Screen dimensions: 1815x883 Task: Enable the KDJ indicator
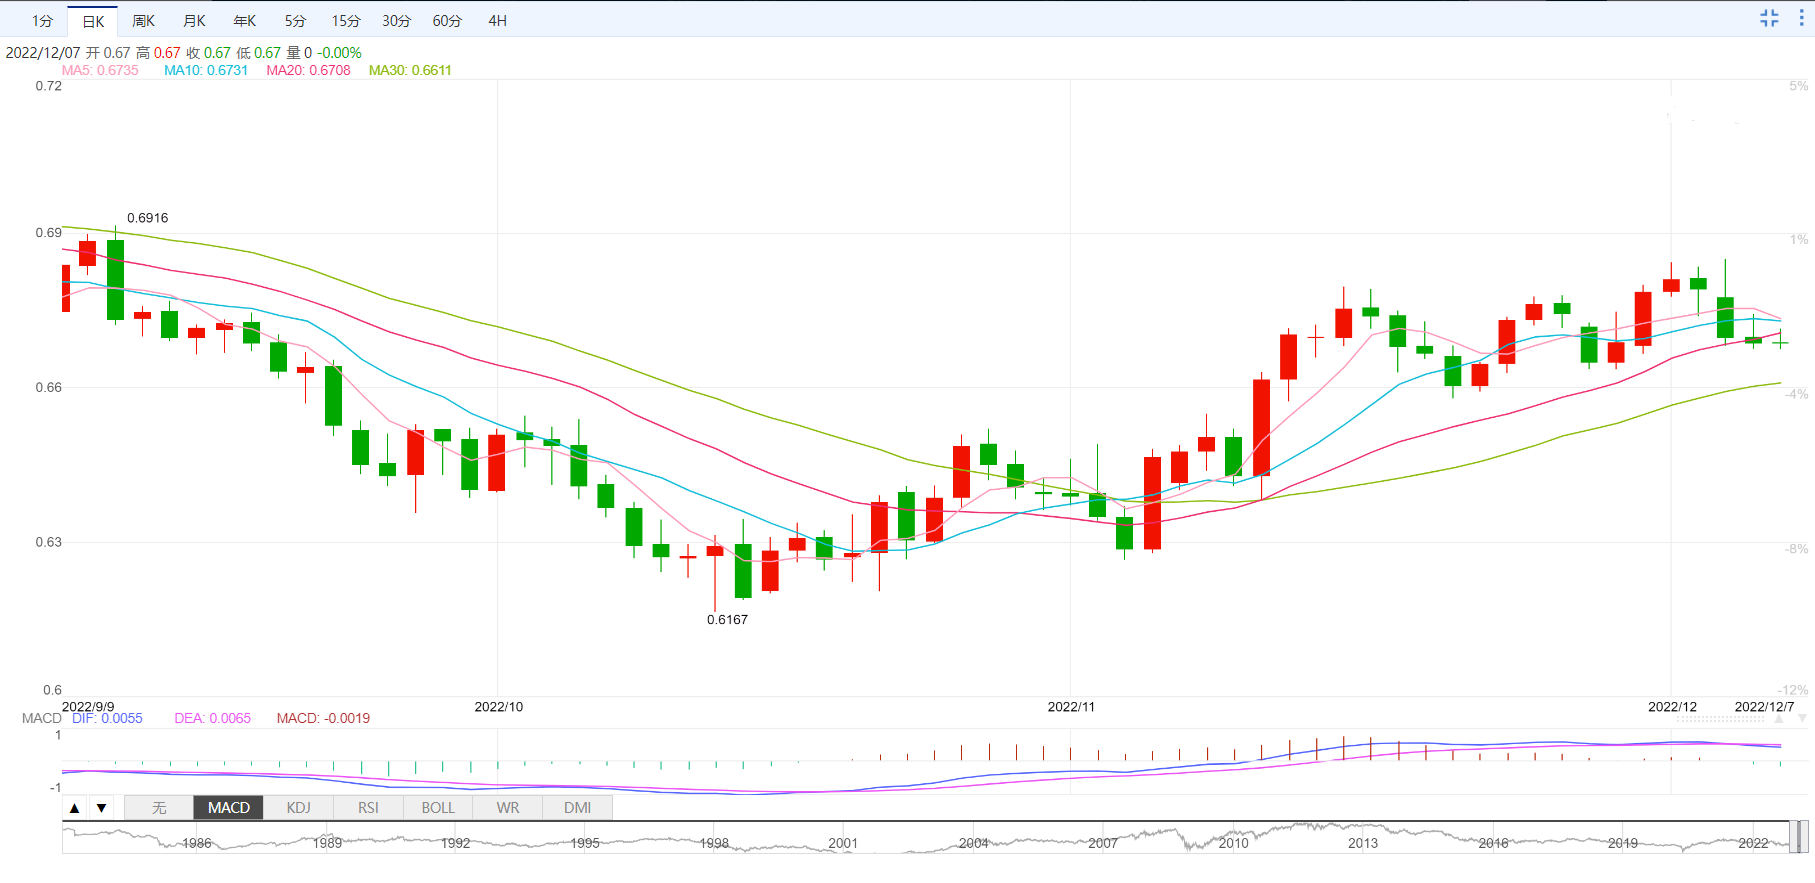[x=298, y=808]
